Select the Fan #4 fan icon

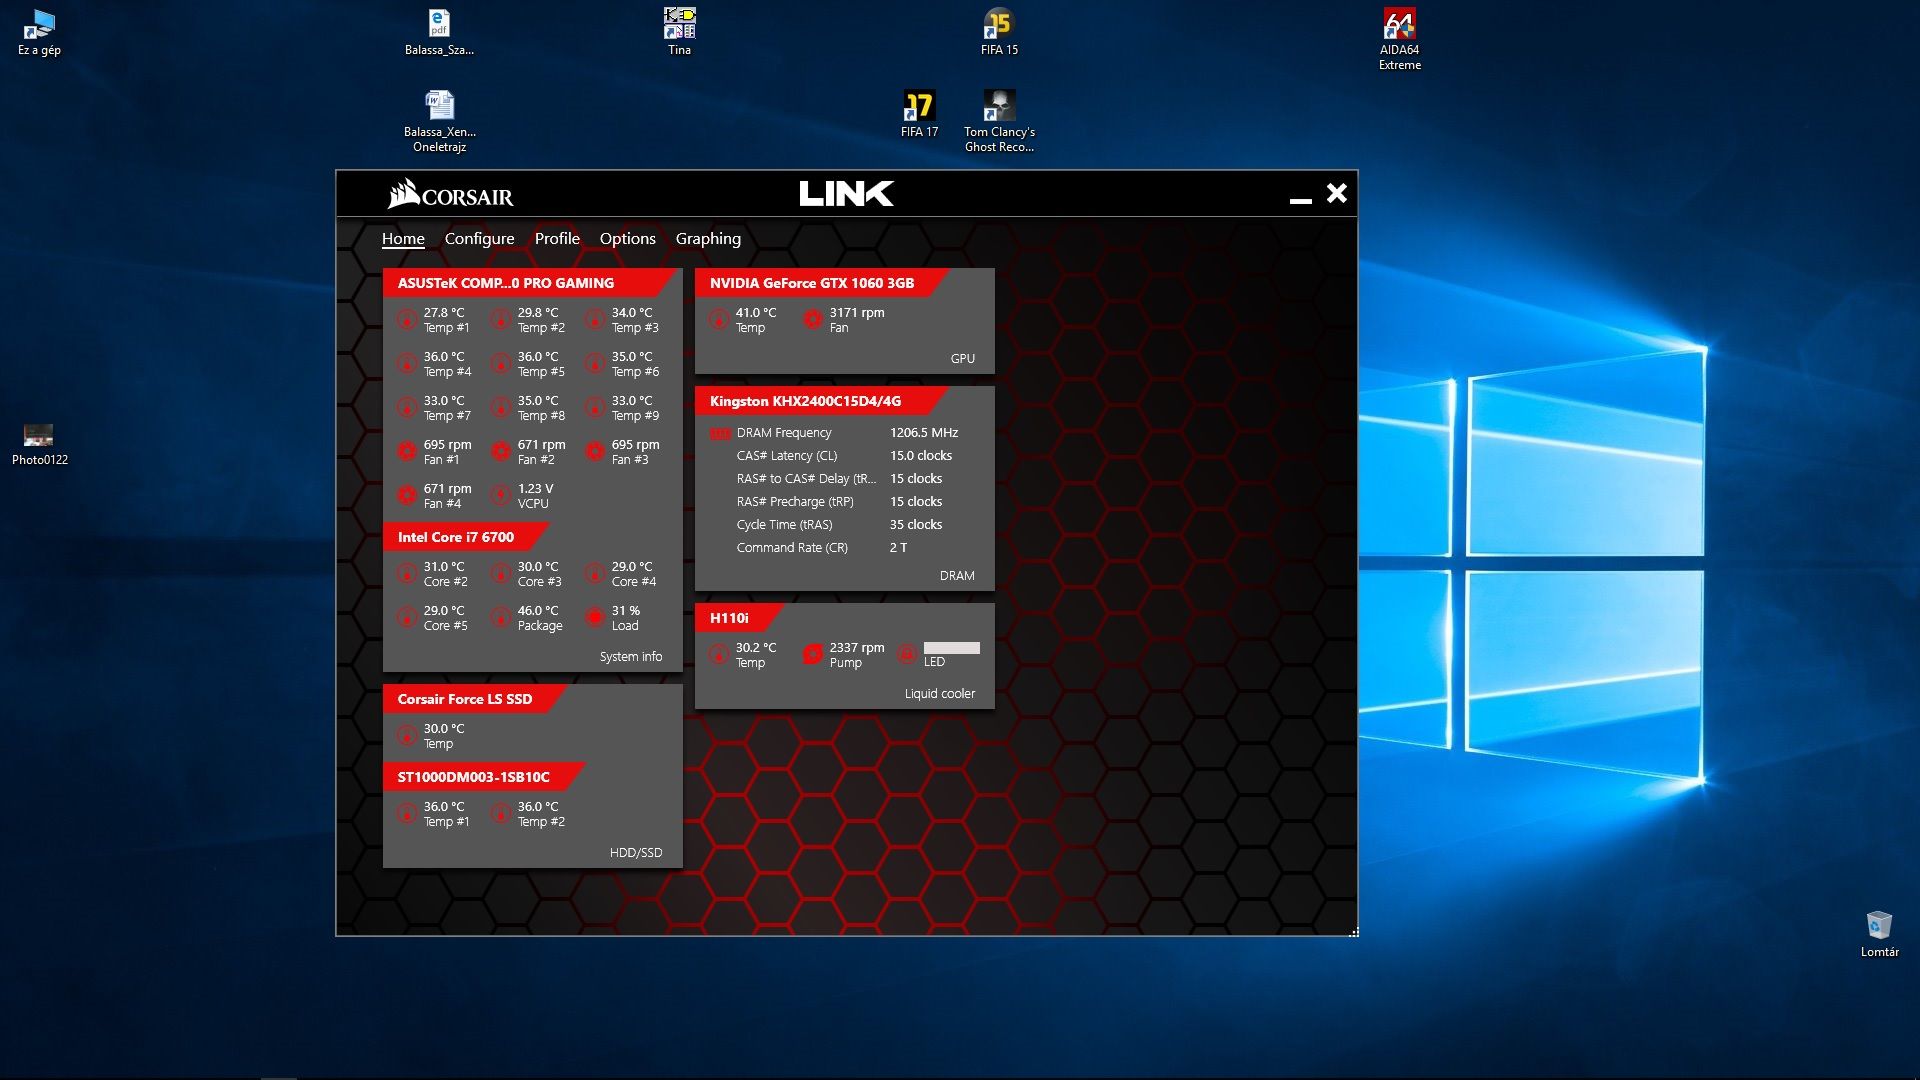coord(407,496)
